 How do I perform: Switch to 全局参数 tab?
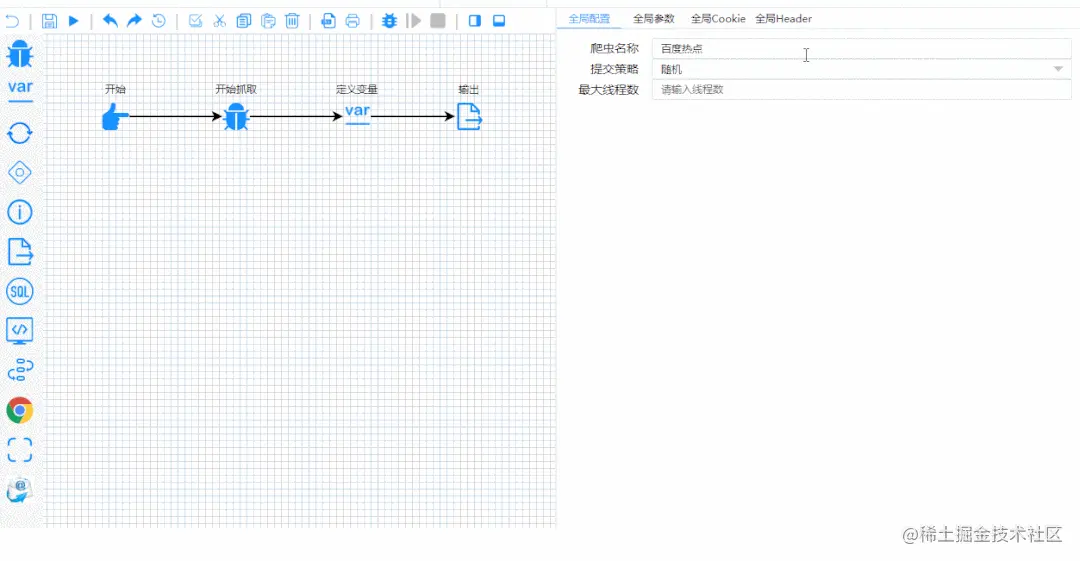pos(654,19)
